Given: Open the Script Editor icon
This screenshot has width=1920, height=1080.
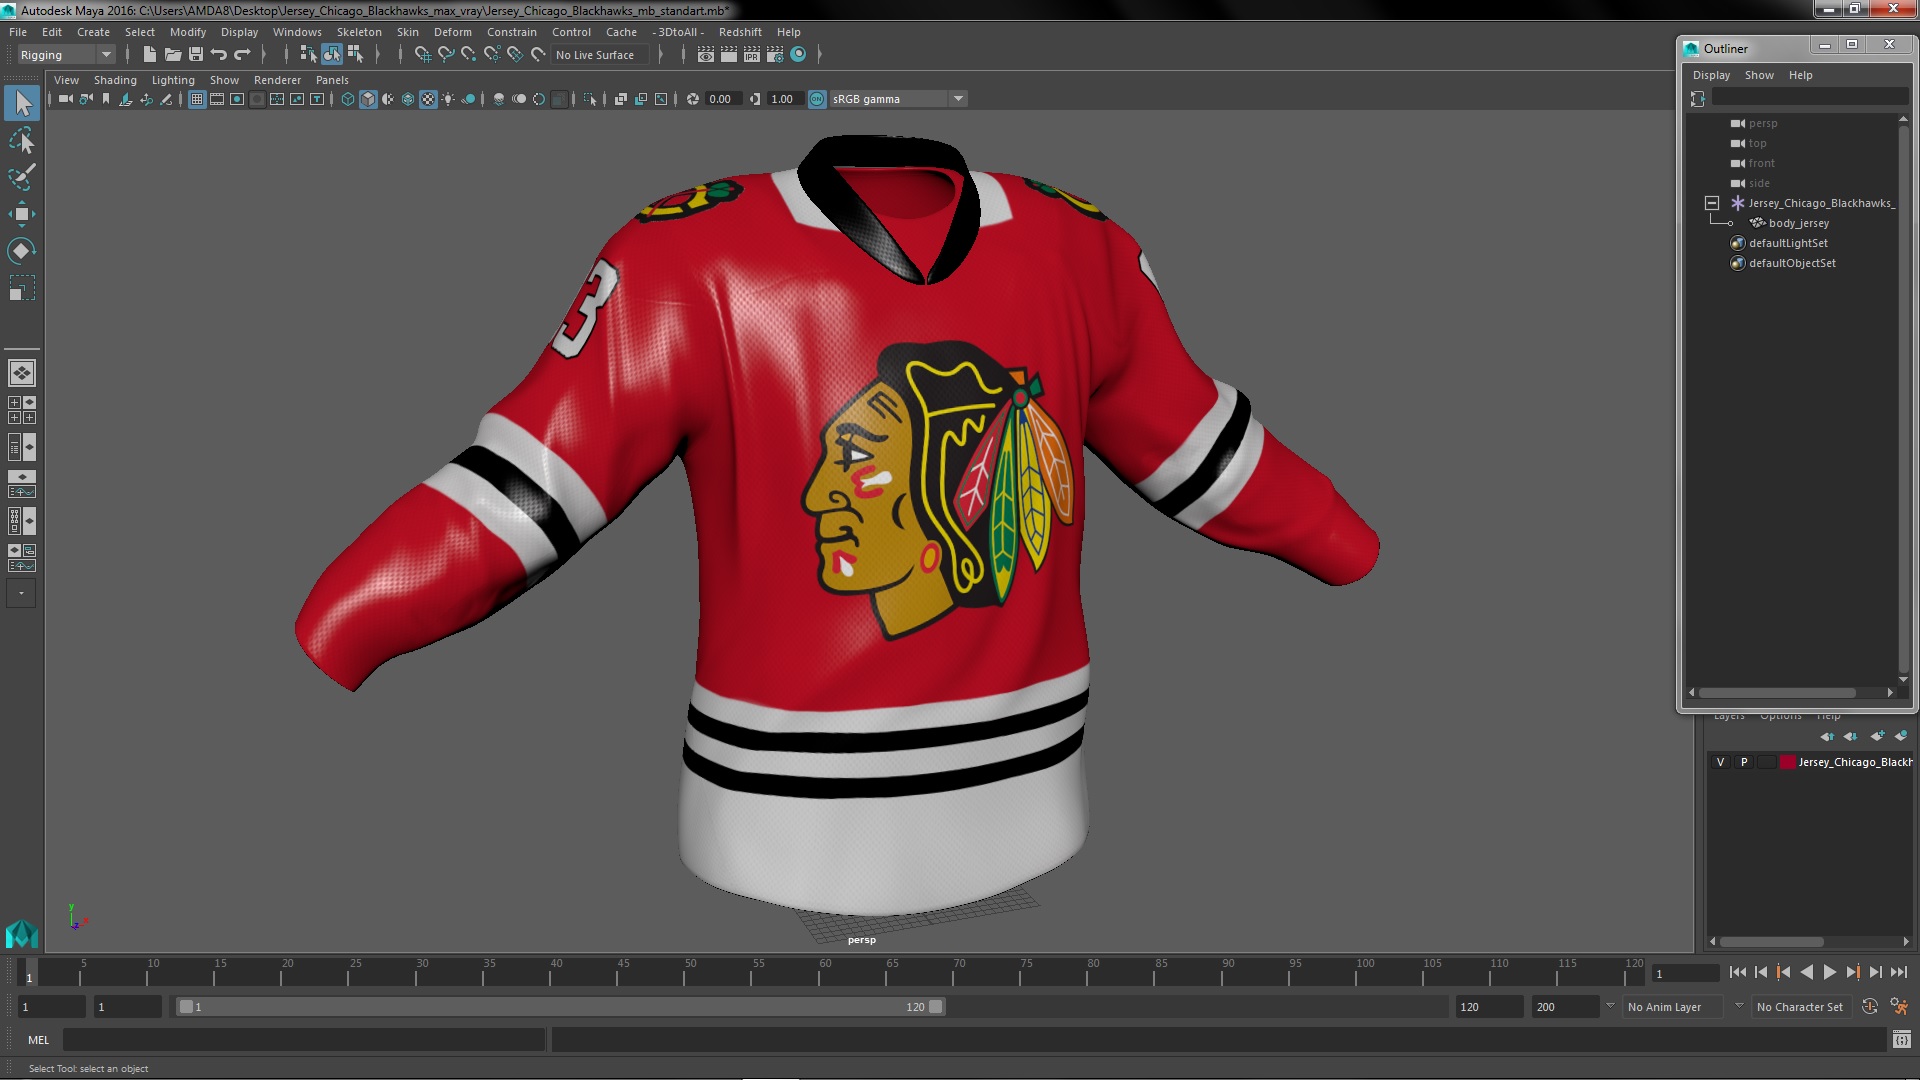Looking at the screenshot, I should coord(1901,1040).
